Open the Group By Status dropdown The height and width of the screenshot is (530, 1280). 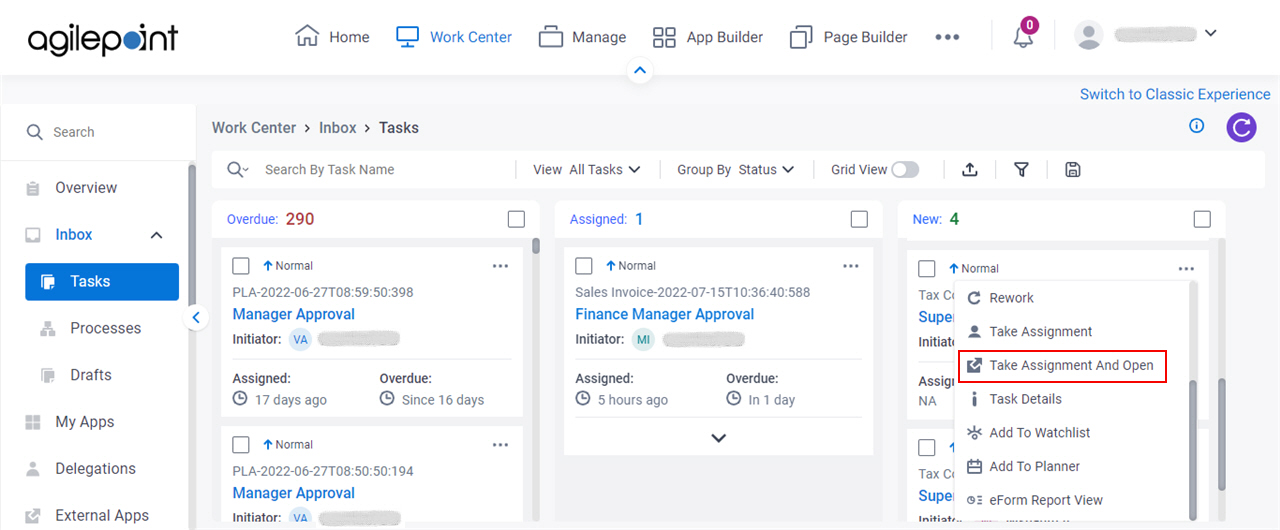736,170
